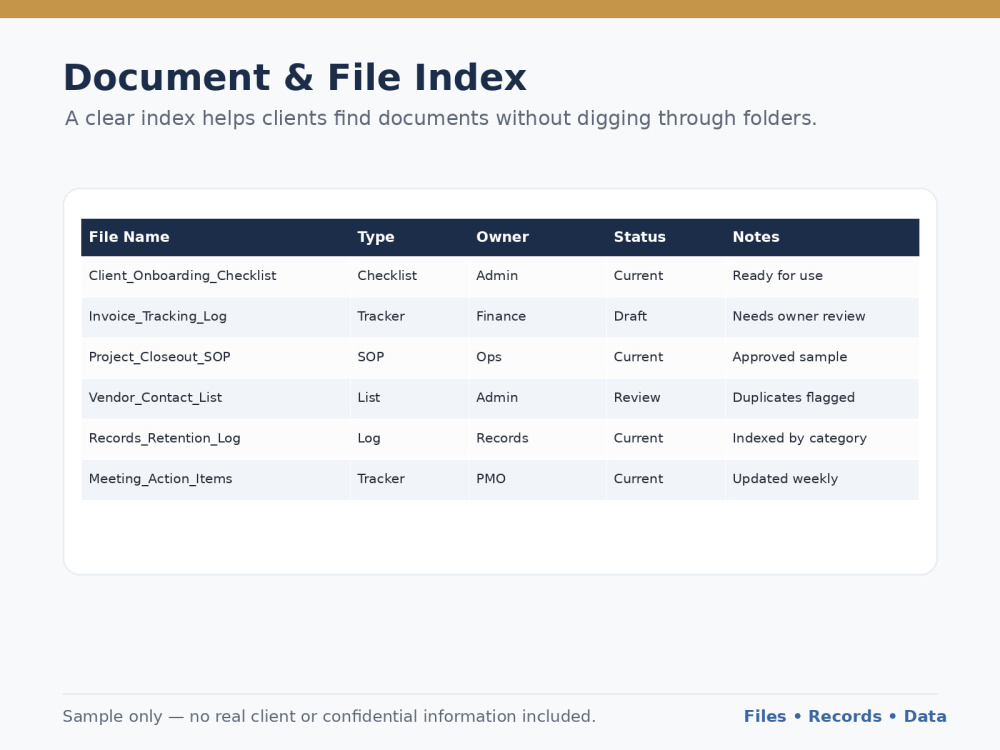Click the Checklist type cell
The height and width of the screenshot is (750, 1000).
387,276
